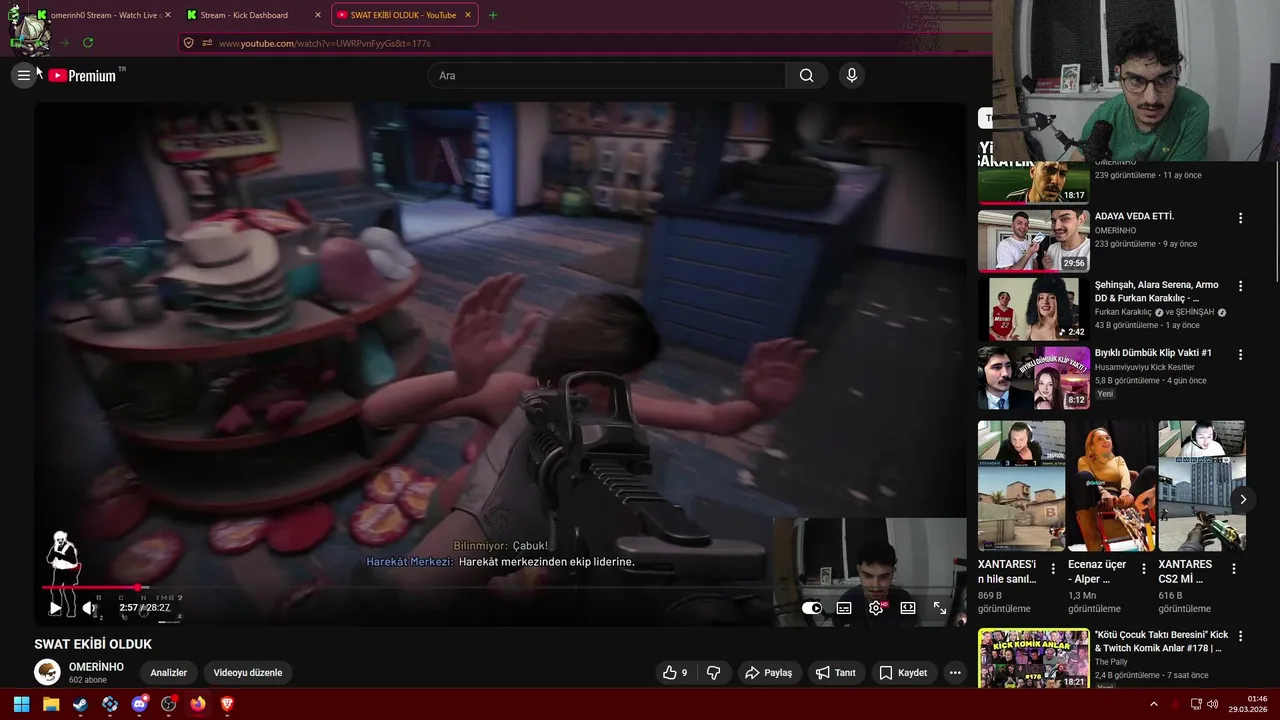
Task: Open The Pally channel link
Action: click(x=1111, y=662)
